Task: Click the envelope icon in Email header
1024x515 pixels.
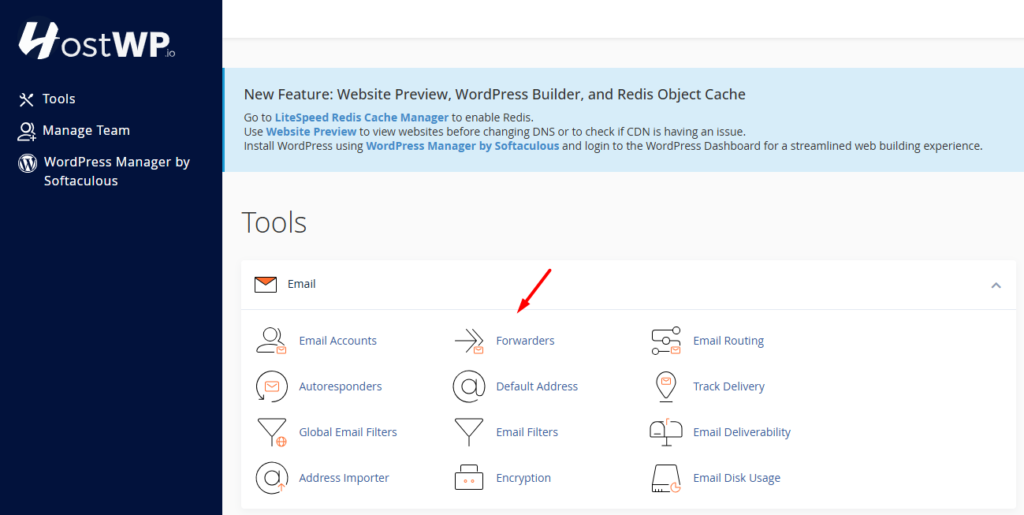Action: click(266, 285)
